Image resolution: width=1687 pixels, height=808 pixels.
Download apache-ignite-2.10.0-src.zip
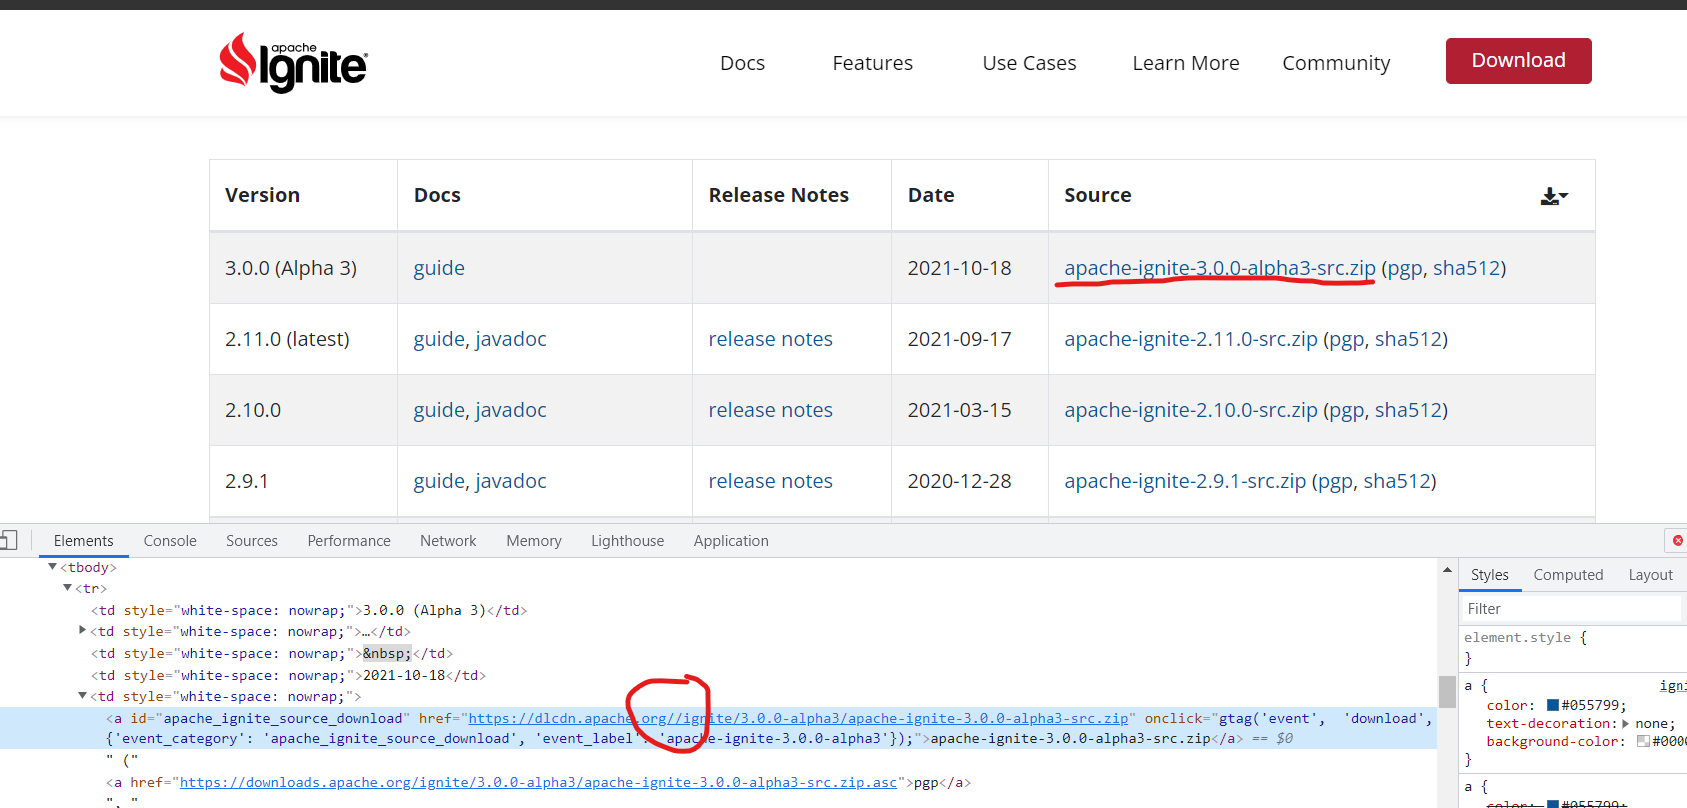[x=1190, y=410]
